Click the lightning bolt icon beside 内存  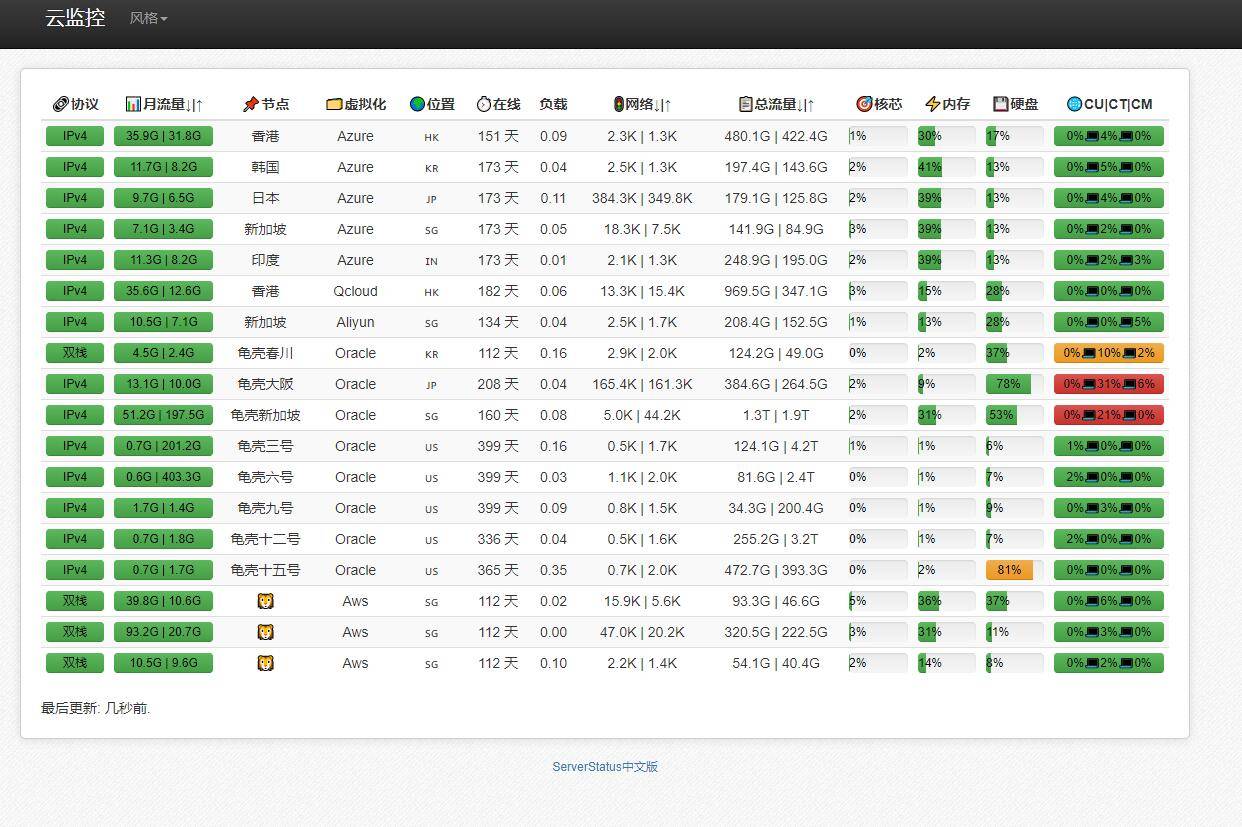pos(932,104)
